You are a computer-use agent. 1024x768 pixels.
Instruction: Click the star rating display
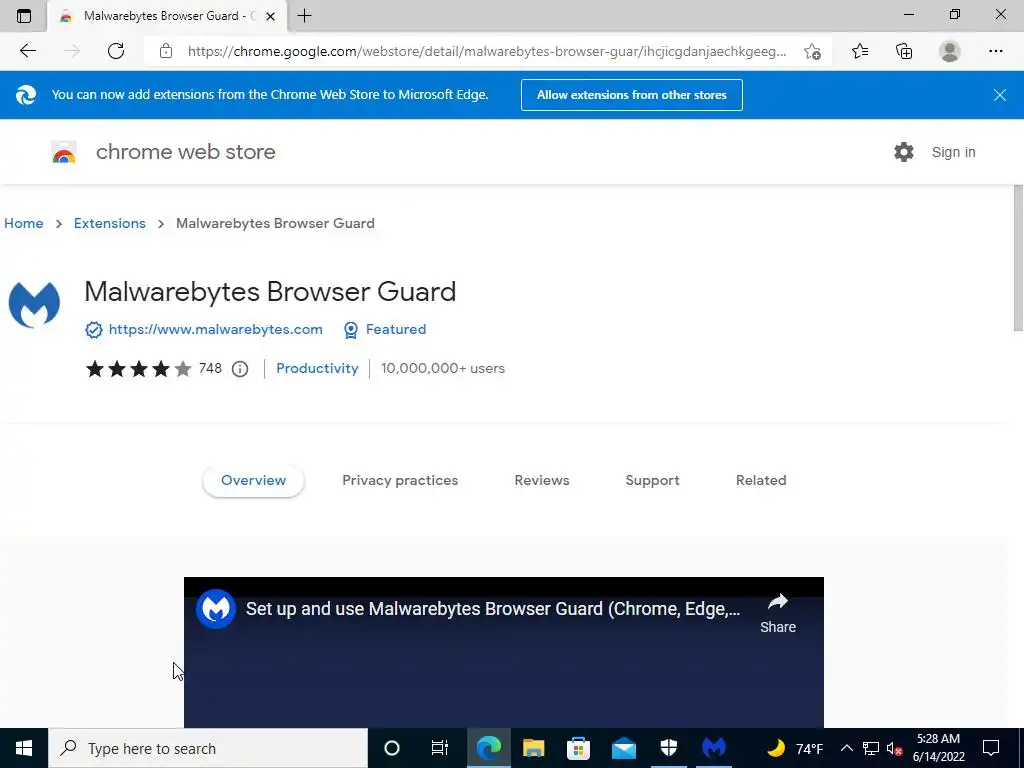pyautogui.click(x=138, y=369)
